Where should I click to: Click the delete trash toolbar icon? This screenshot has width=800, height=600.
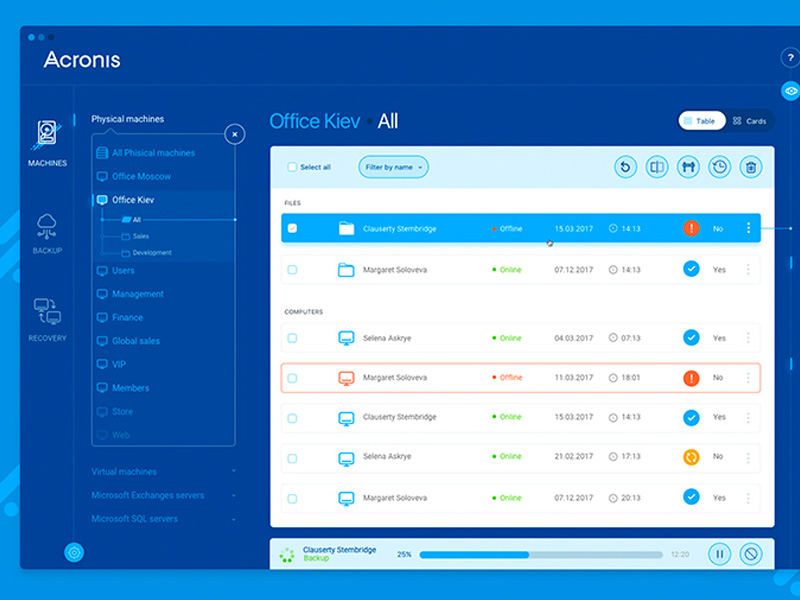click(x=751, y=167)
